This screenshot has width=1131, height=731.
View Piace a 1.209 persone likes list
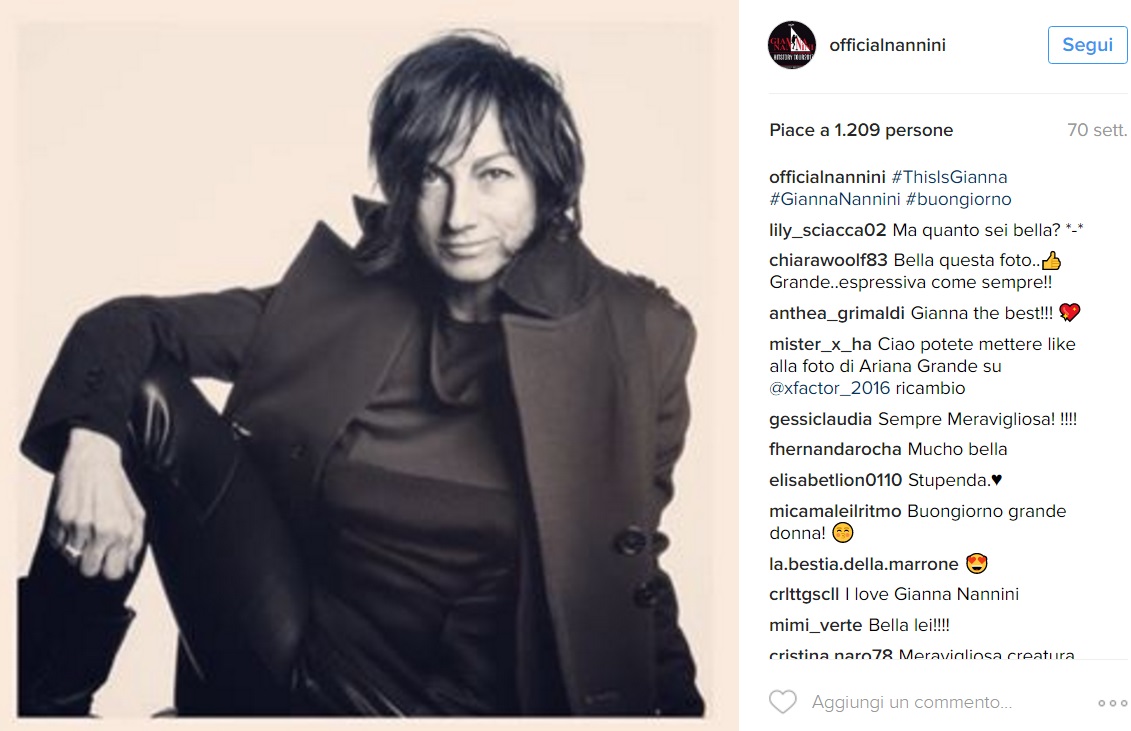point(861,130)
